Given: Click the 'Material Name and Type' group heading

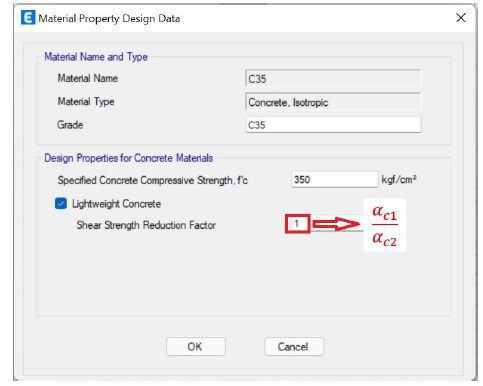Looking at the screenshot, I should coord(96,57).
